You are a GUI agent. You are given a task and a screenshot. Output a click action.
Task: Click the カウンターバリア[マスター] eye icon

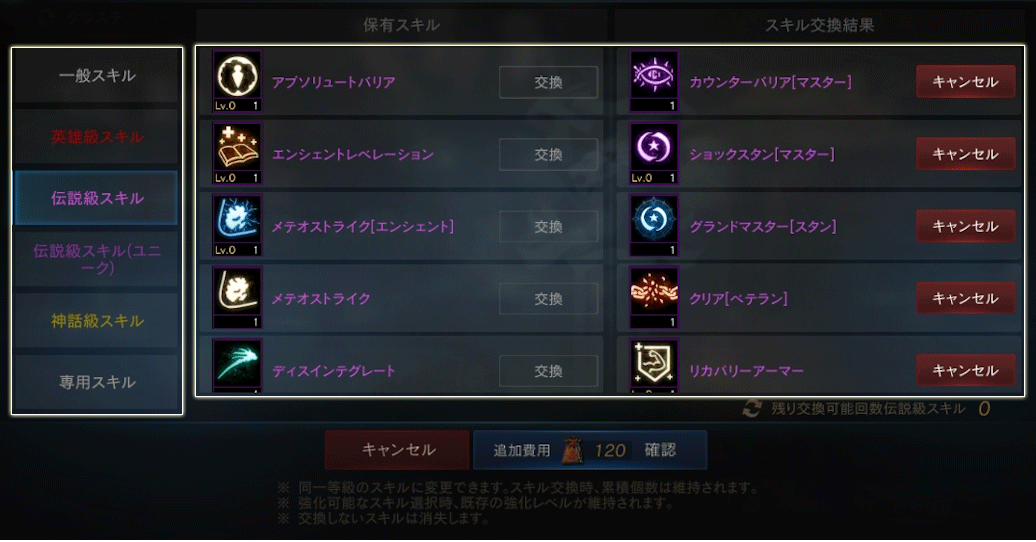click(x=653, y=81)
